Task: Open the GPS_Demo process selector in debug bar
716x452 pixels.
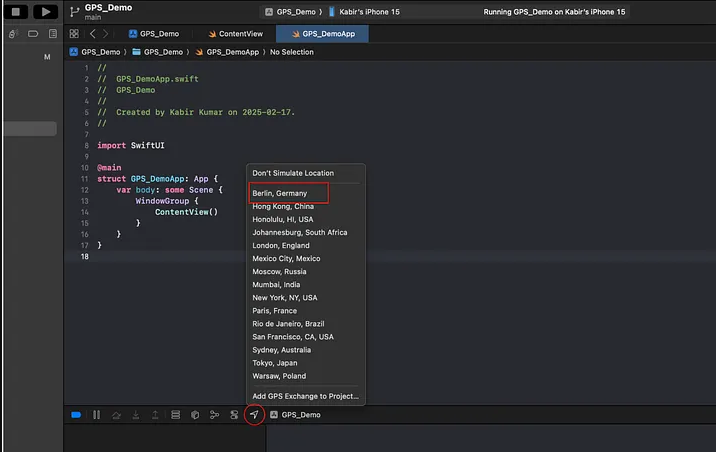Action: tap(300, 414)
